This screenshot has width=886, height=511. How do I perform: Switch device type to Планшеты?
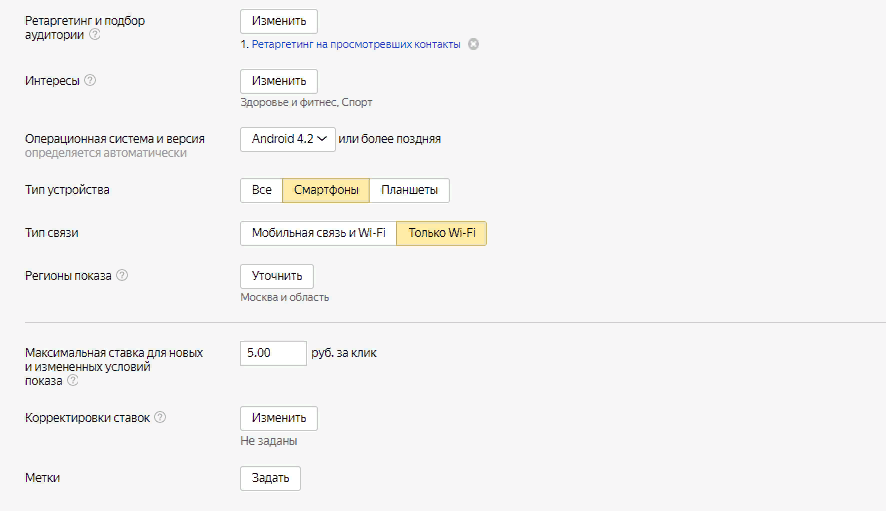(410, 190)
